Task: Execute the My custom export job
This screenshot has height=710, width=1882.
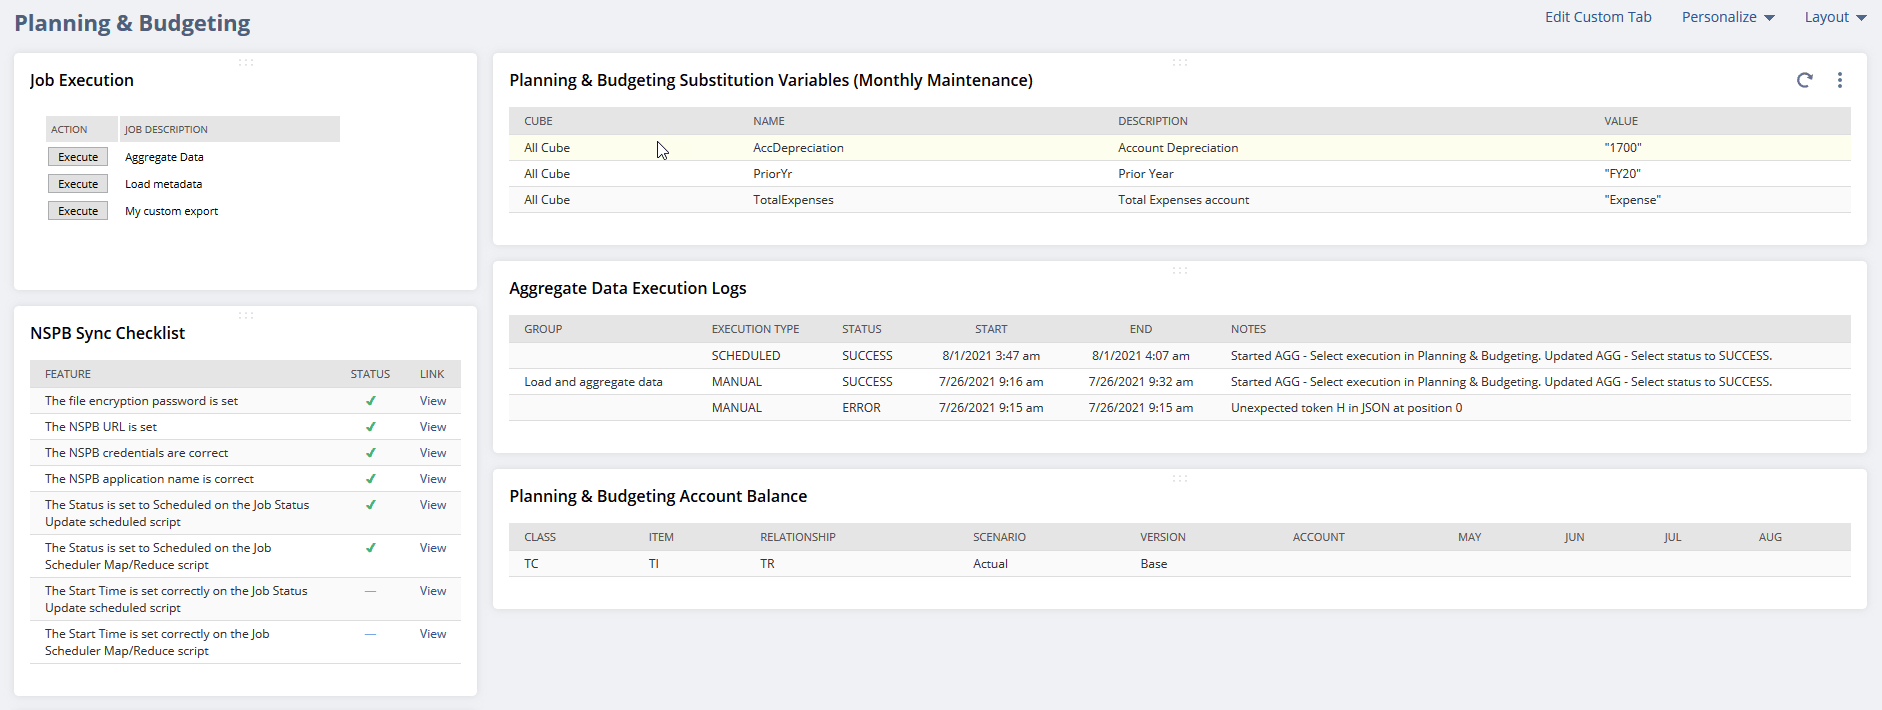Action: [78, 211]
